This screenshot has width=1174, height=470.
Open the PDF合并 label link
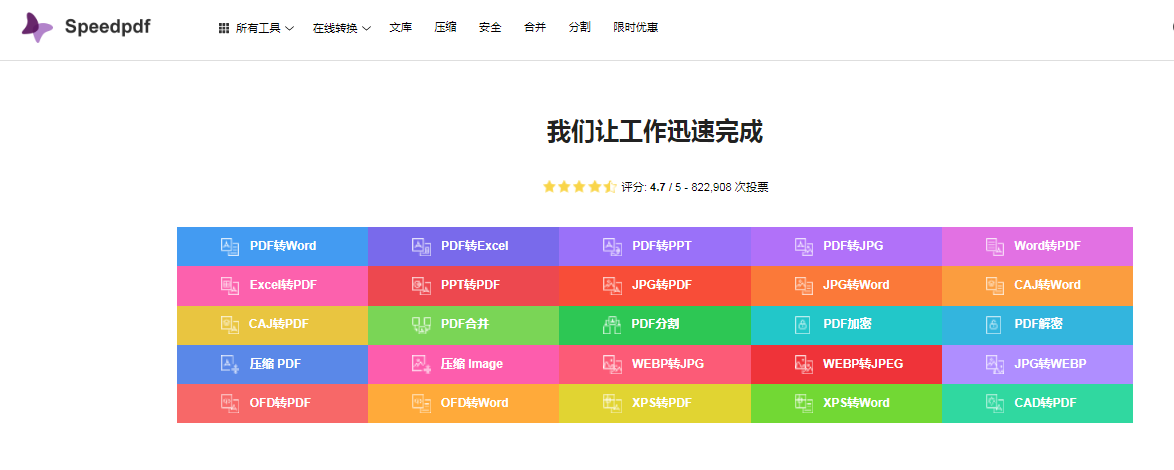click(x=465, y=324)
